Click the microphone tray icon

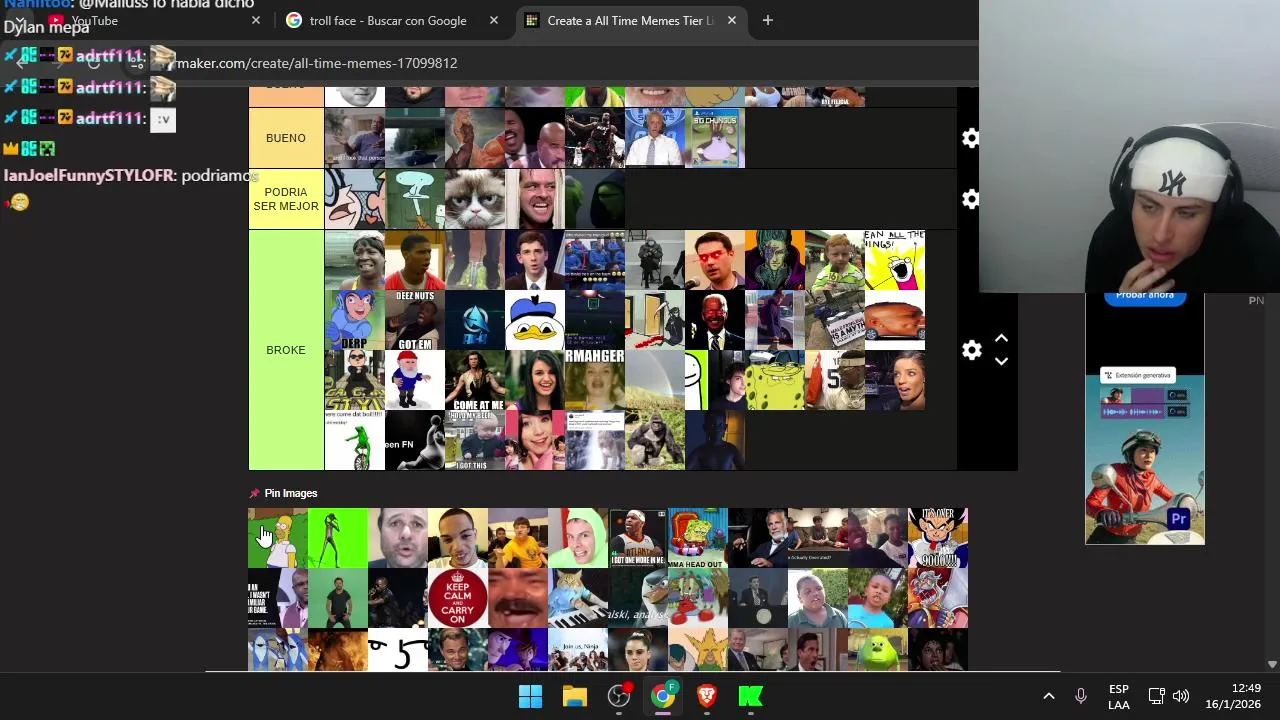click(1081, 696)
